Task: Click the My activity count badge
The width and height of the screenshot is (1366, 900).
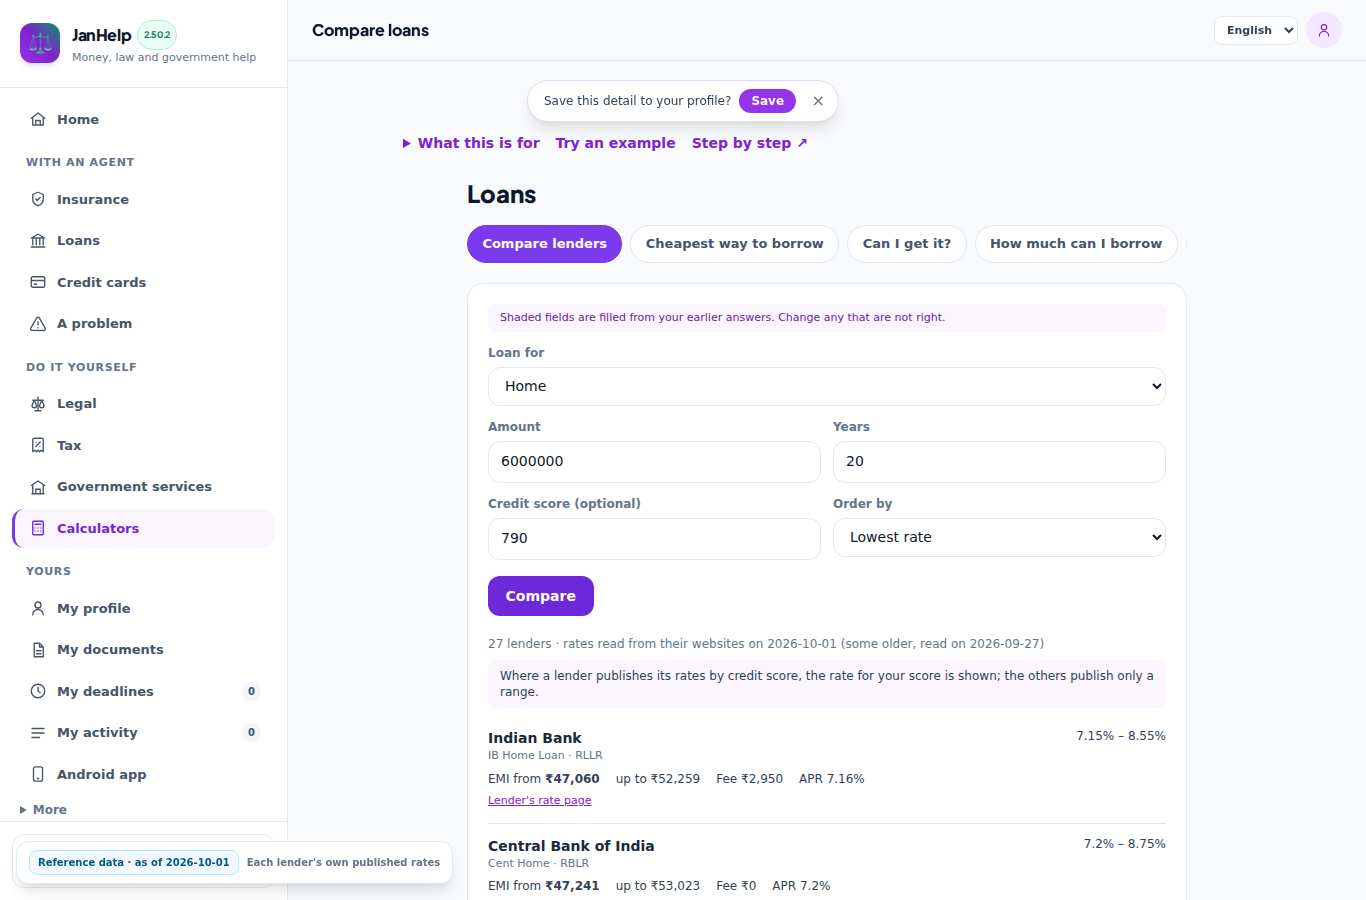Action: [251, 732]
